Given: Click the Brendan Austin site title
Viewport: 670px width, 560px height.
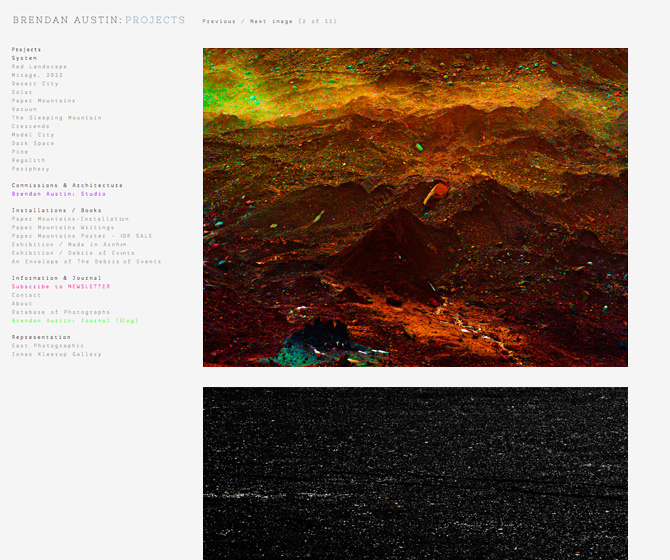Looking at the screenshot, I should (66, 20).
